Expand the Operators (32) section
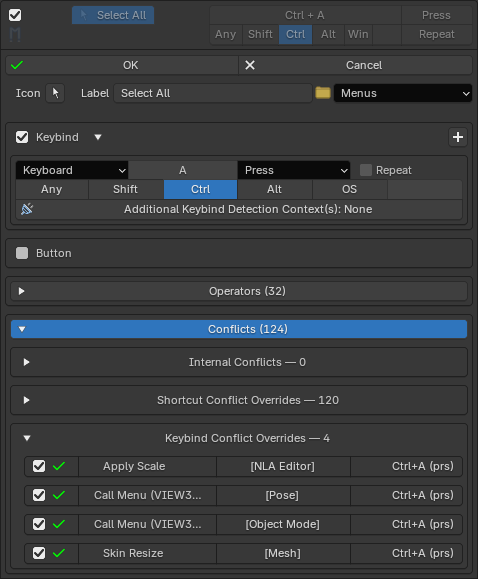This screenshot has width=478, height=579. pos(239,291)
